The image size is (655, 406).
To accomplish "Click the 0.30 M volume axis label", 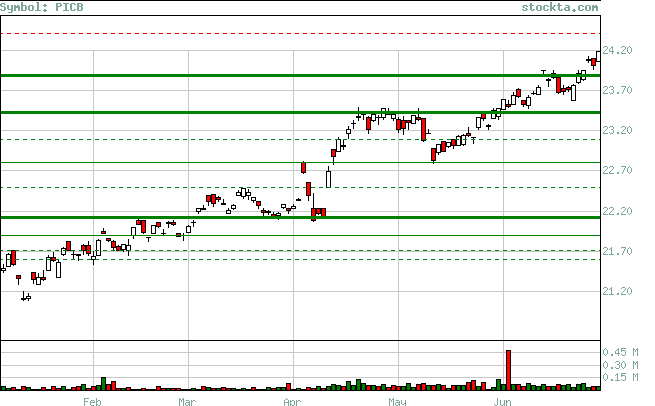I will (x=620, y=365).
